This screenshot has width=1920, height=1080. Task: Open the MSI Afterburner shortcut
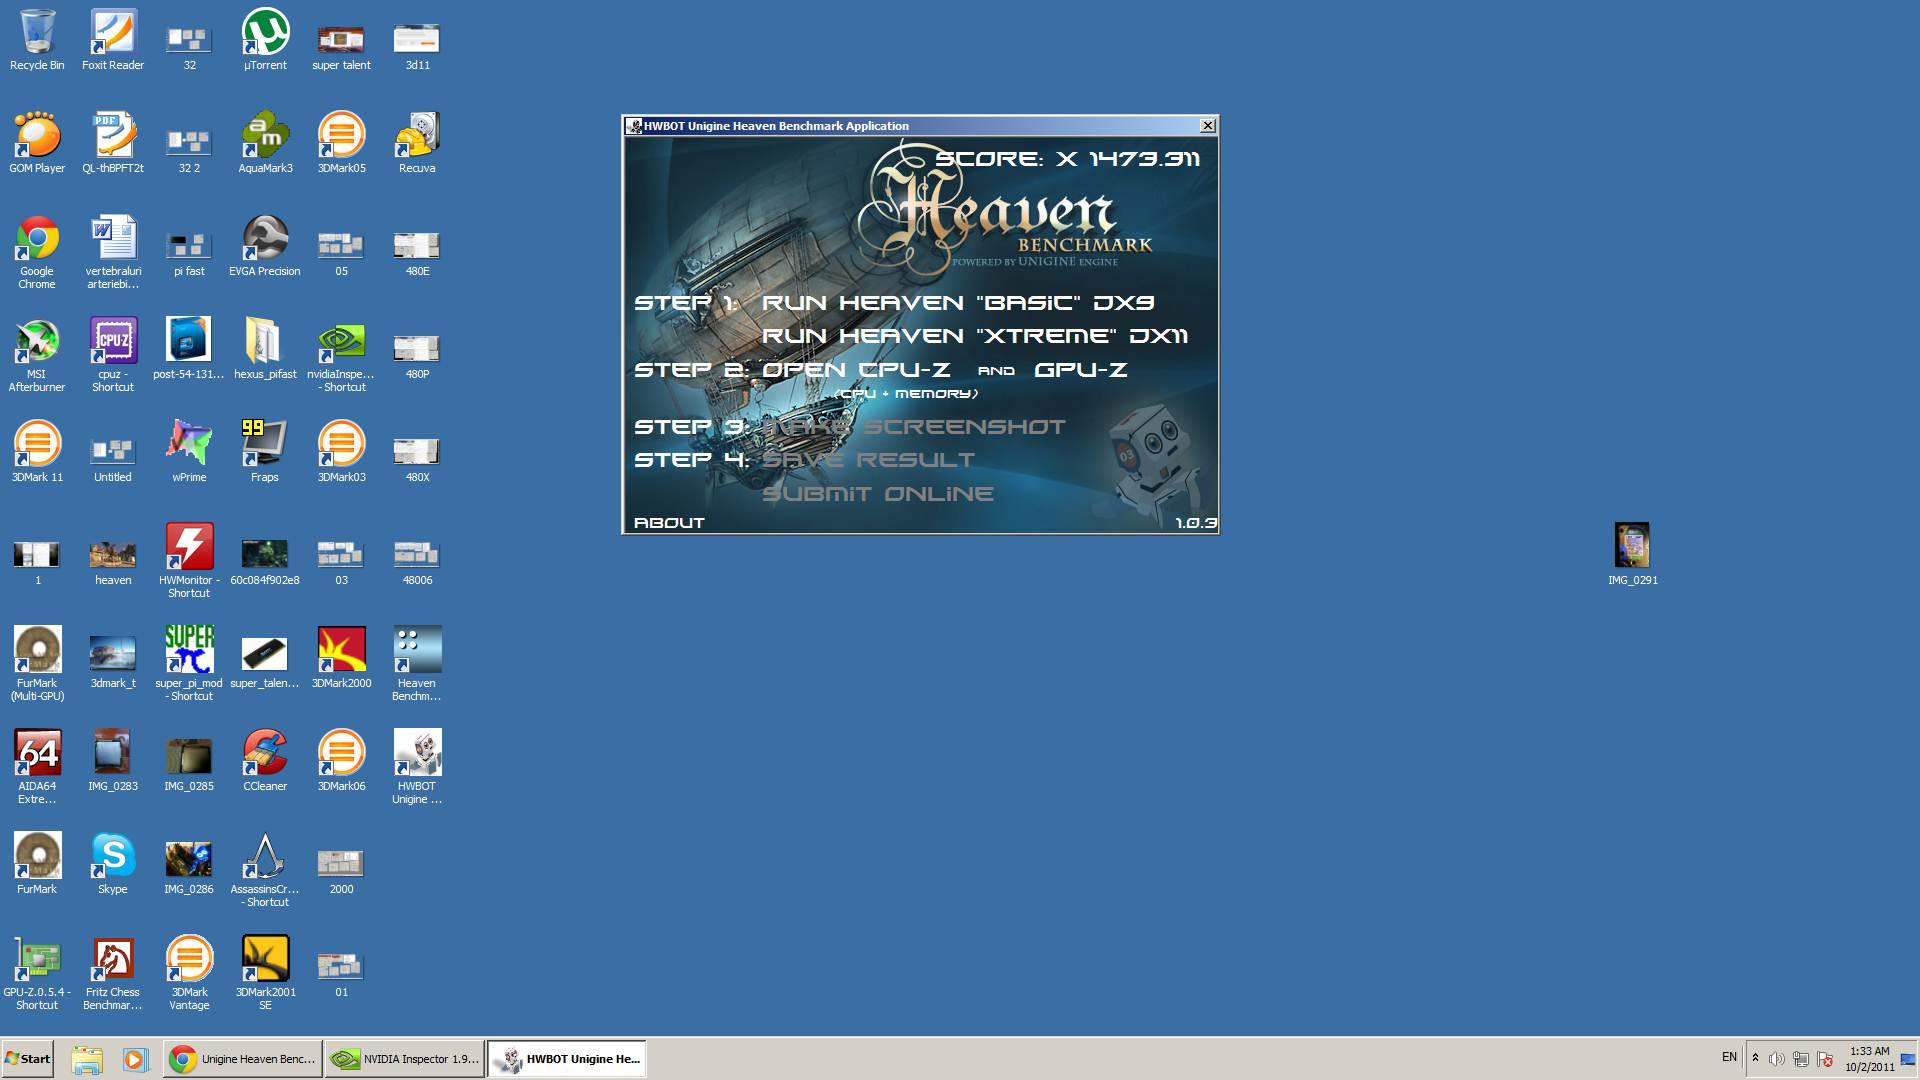click(37, 355)
